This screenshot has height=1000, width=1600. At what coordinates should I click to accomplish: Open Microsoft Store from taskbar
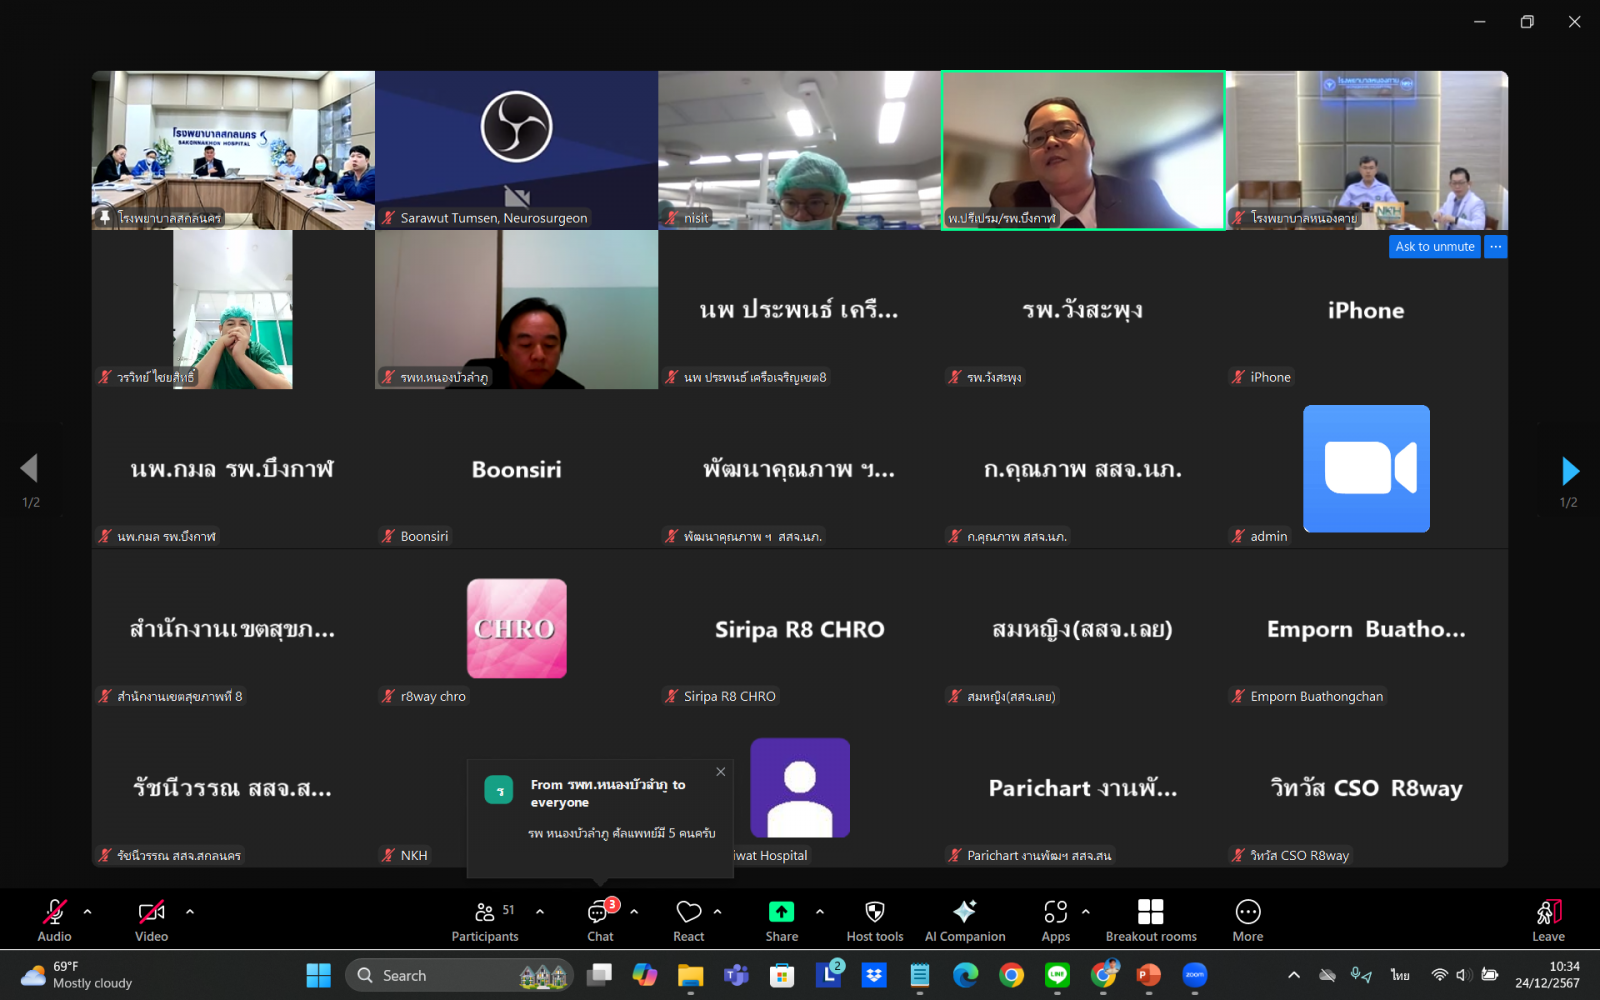pos(782,975)
